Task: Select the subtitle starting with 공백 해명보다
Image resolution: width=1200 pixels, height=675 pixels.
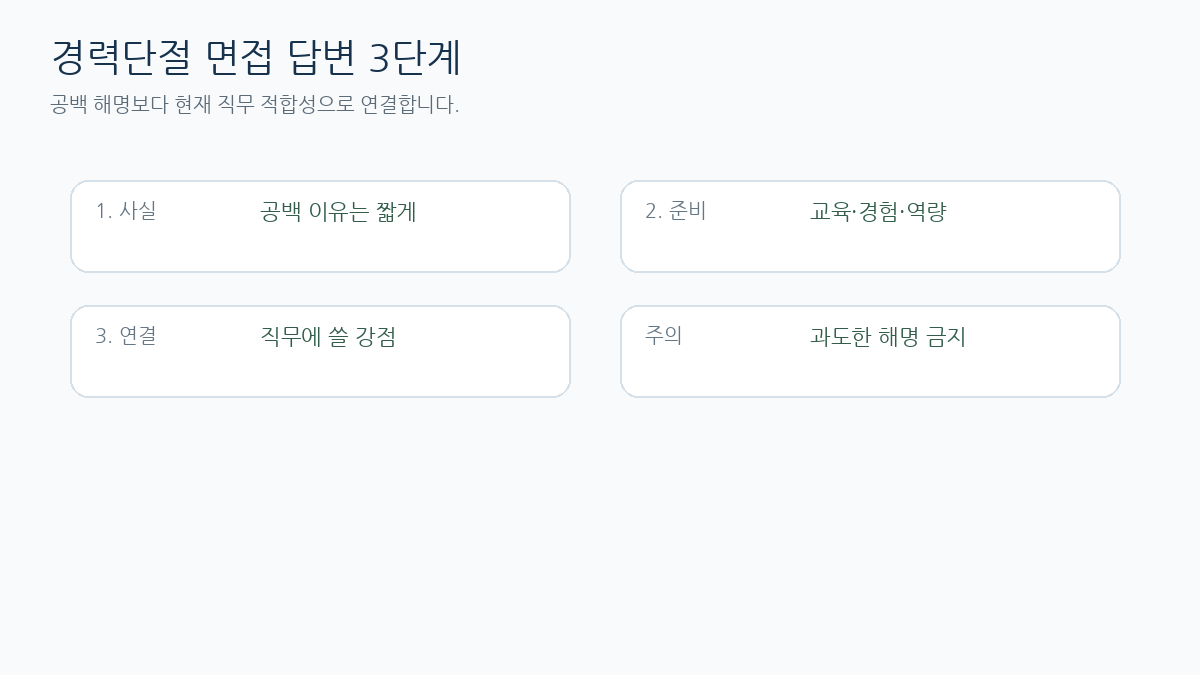Action: [x=255, y=104]
